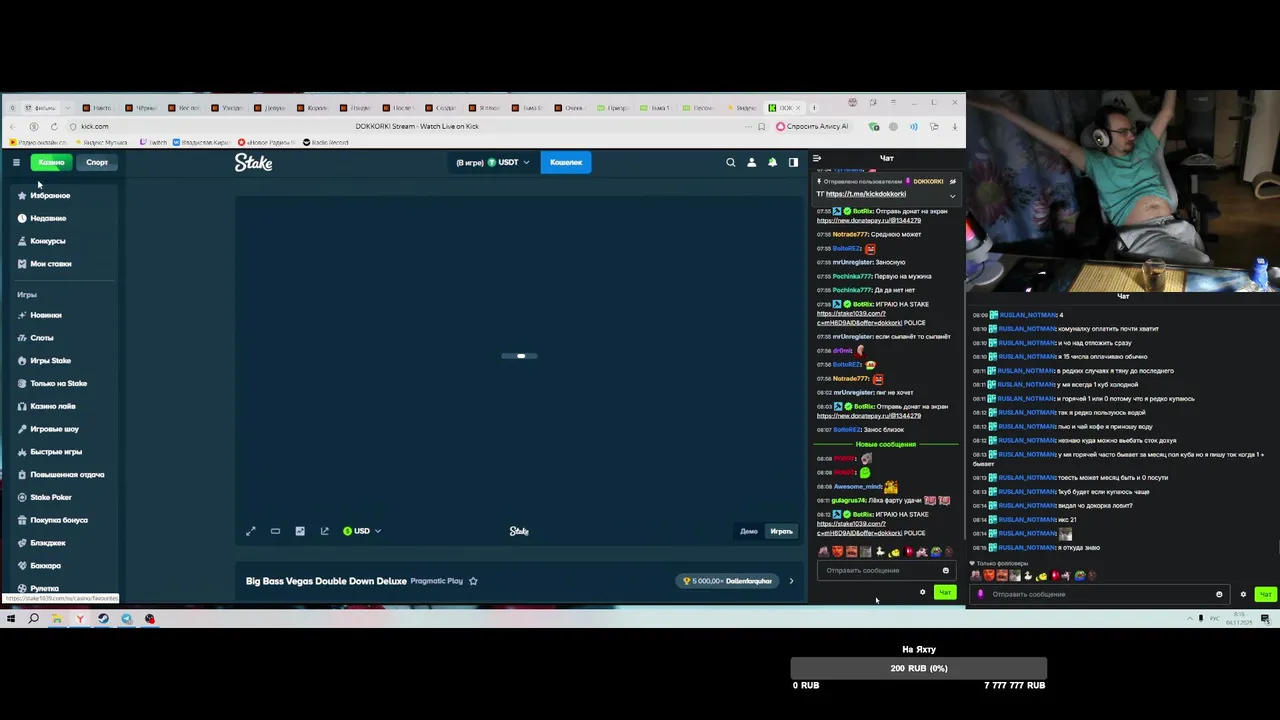Click the blue Кошелек button
The height and width of the screenshot is (720, 1280).
click(x=566, y=162)
